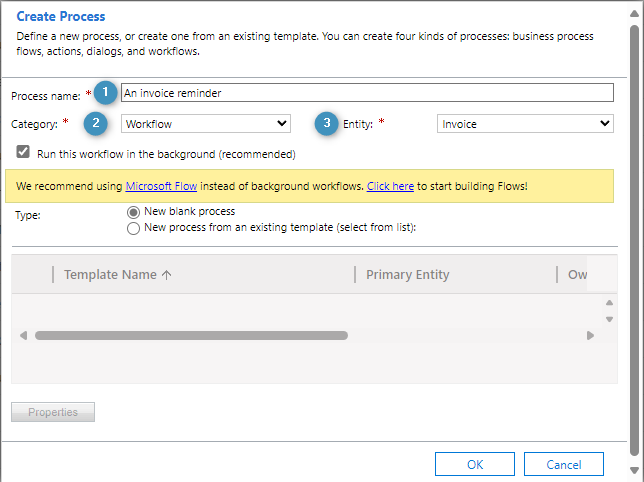The height and width of the screenshot is (482, 644).
Task: Select New blank process radio option
Action: click(133, 212)
